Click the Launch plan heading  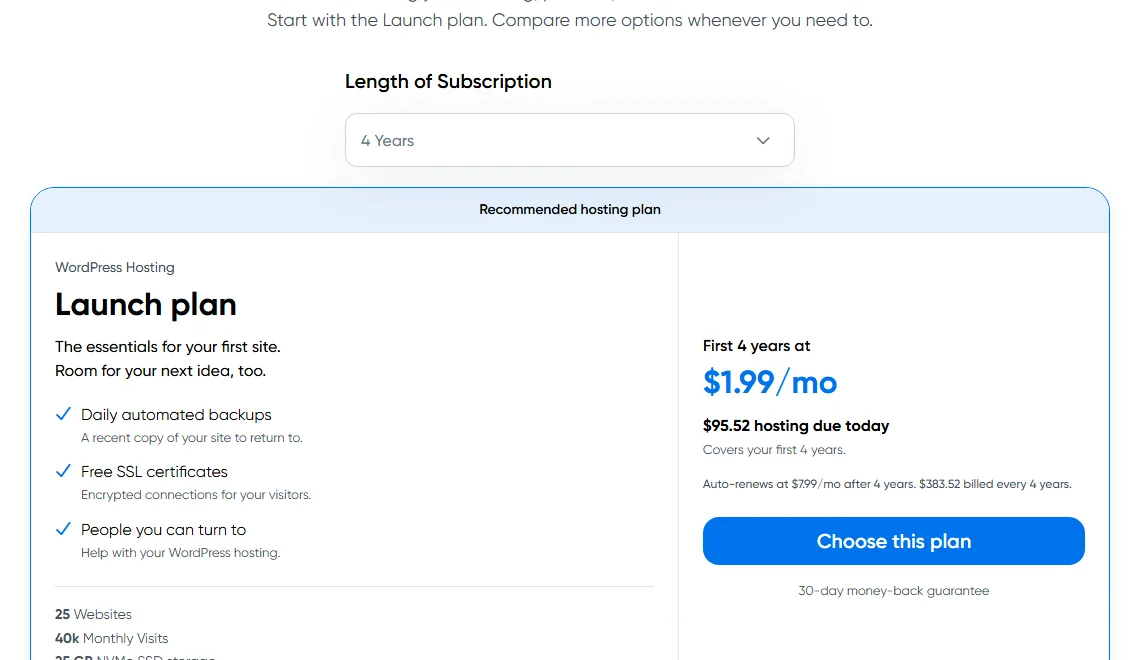pos(145,305)
